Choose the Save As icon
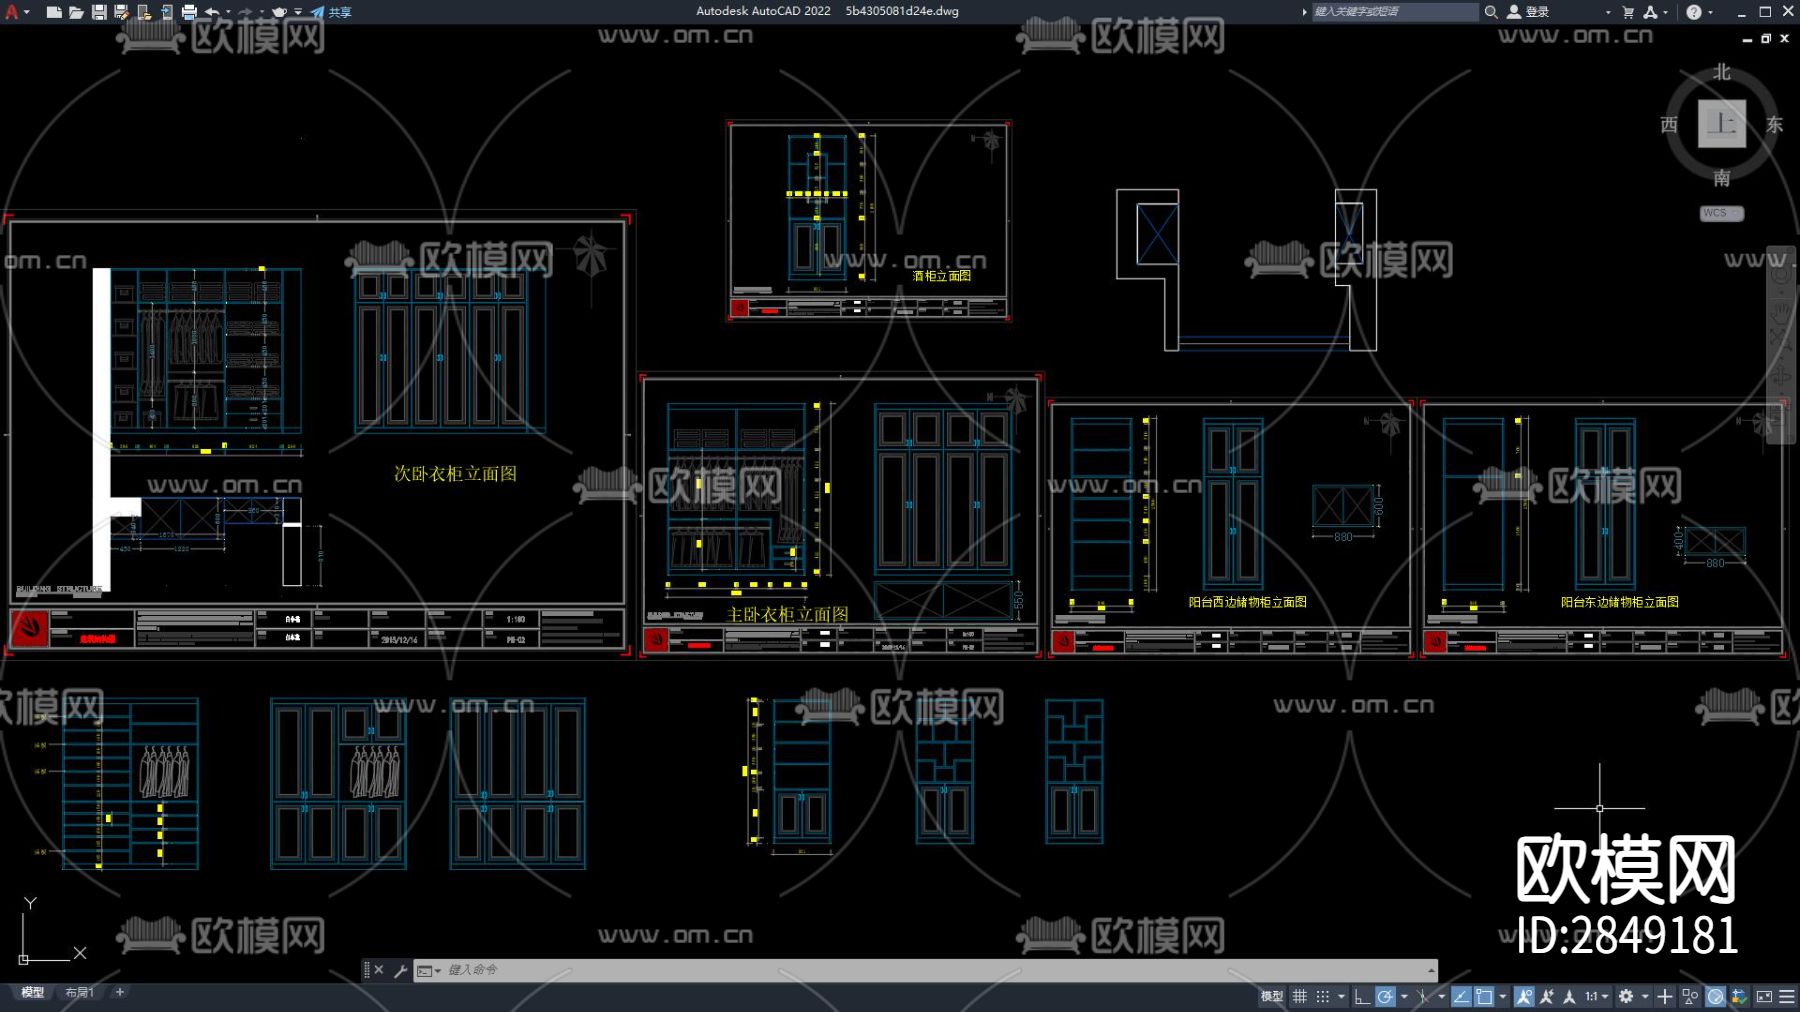This screenshot has width=1800, height=1012. coord(121,12)
